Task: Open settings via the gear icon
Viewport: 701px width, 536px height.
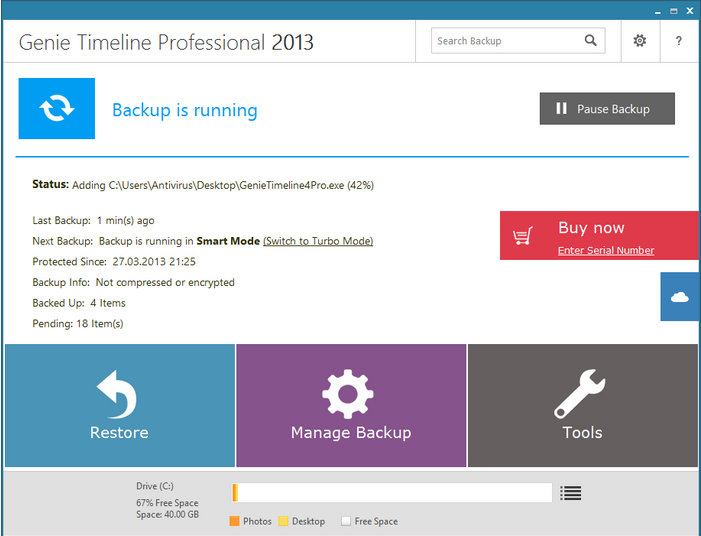Action: click(x=640, y=41)
